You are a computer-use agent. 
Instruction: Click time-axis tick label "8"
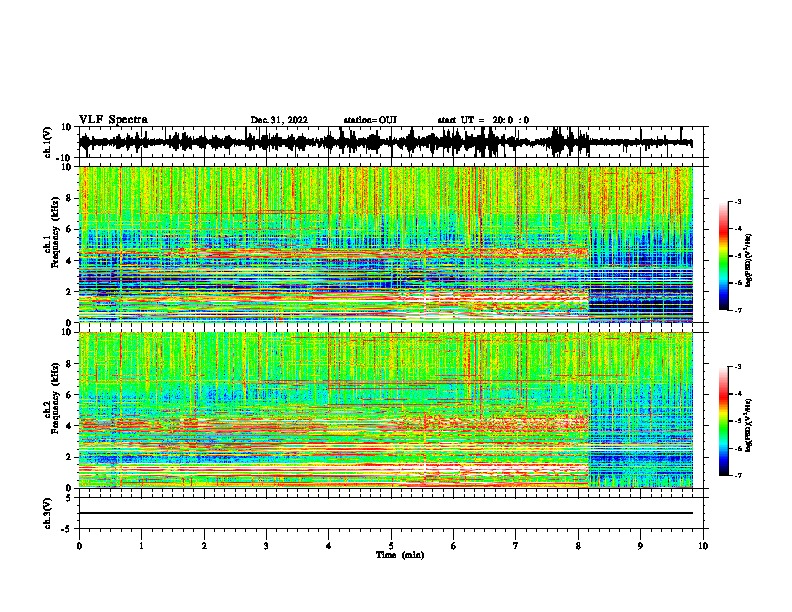[578, 546]
